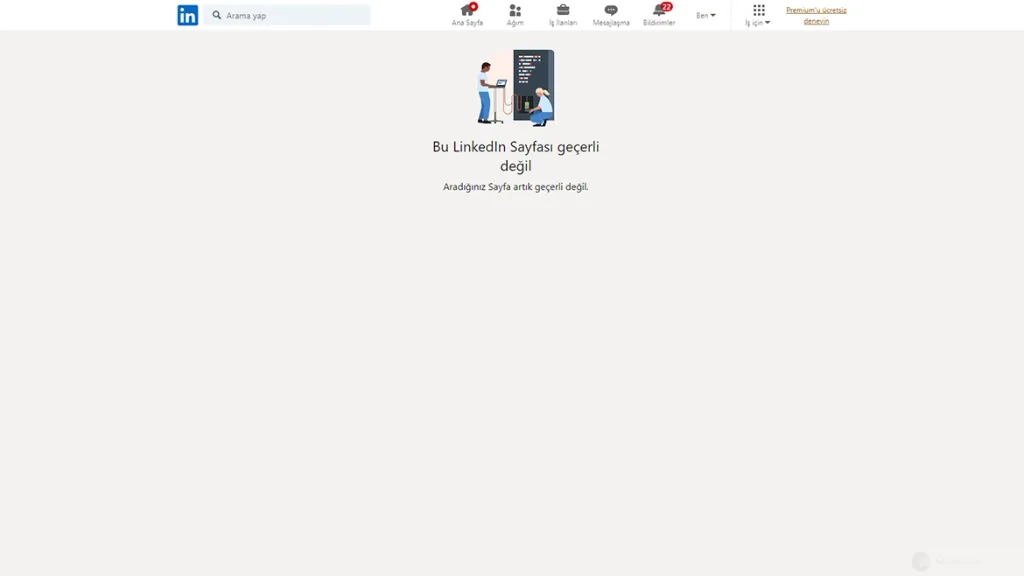The width and height of the screenshot is (1024, 576).
Task: Expand the Ben profile dropdown
Action: (706, 15)
